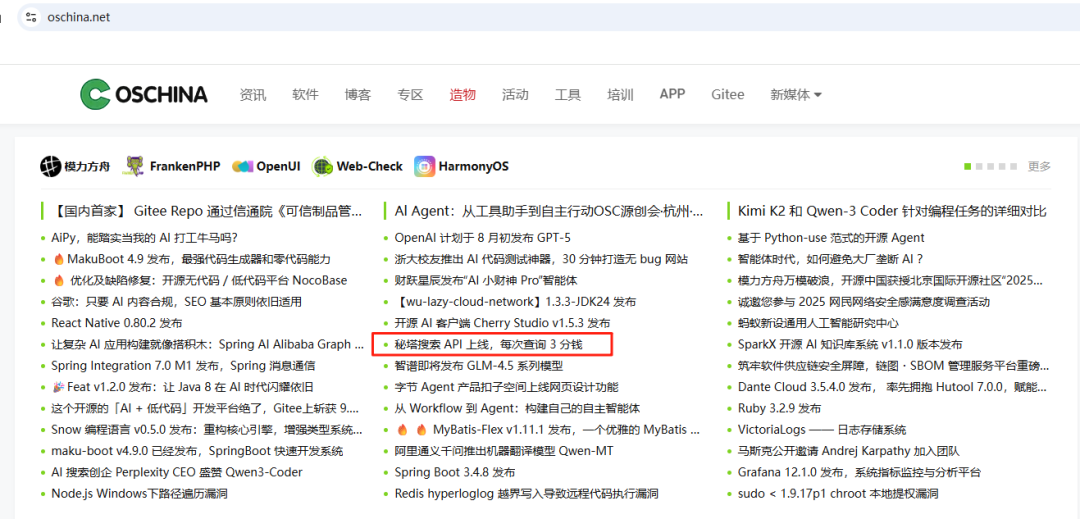
Task: Open maku-boot v4.9.0 已经发布 article
Action: pyautogui.click(x=197, y=452)
